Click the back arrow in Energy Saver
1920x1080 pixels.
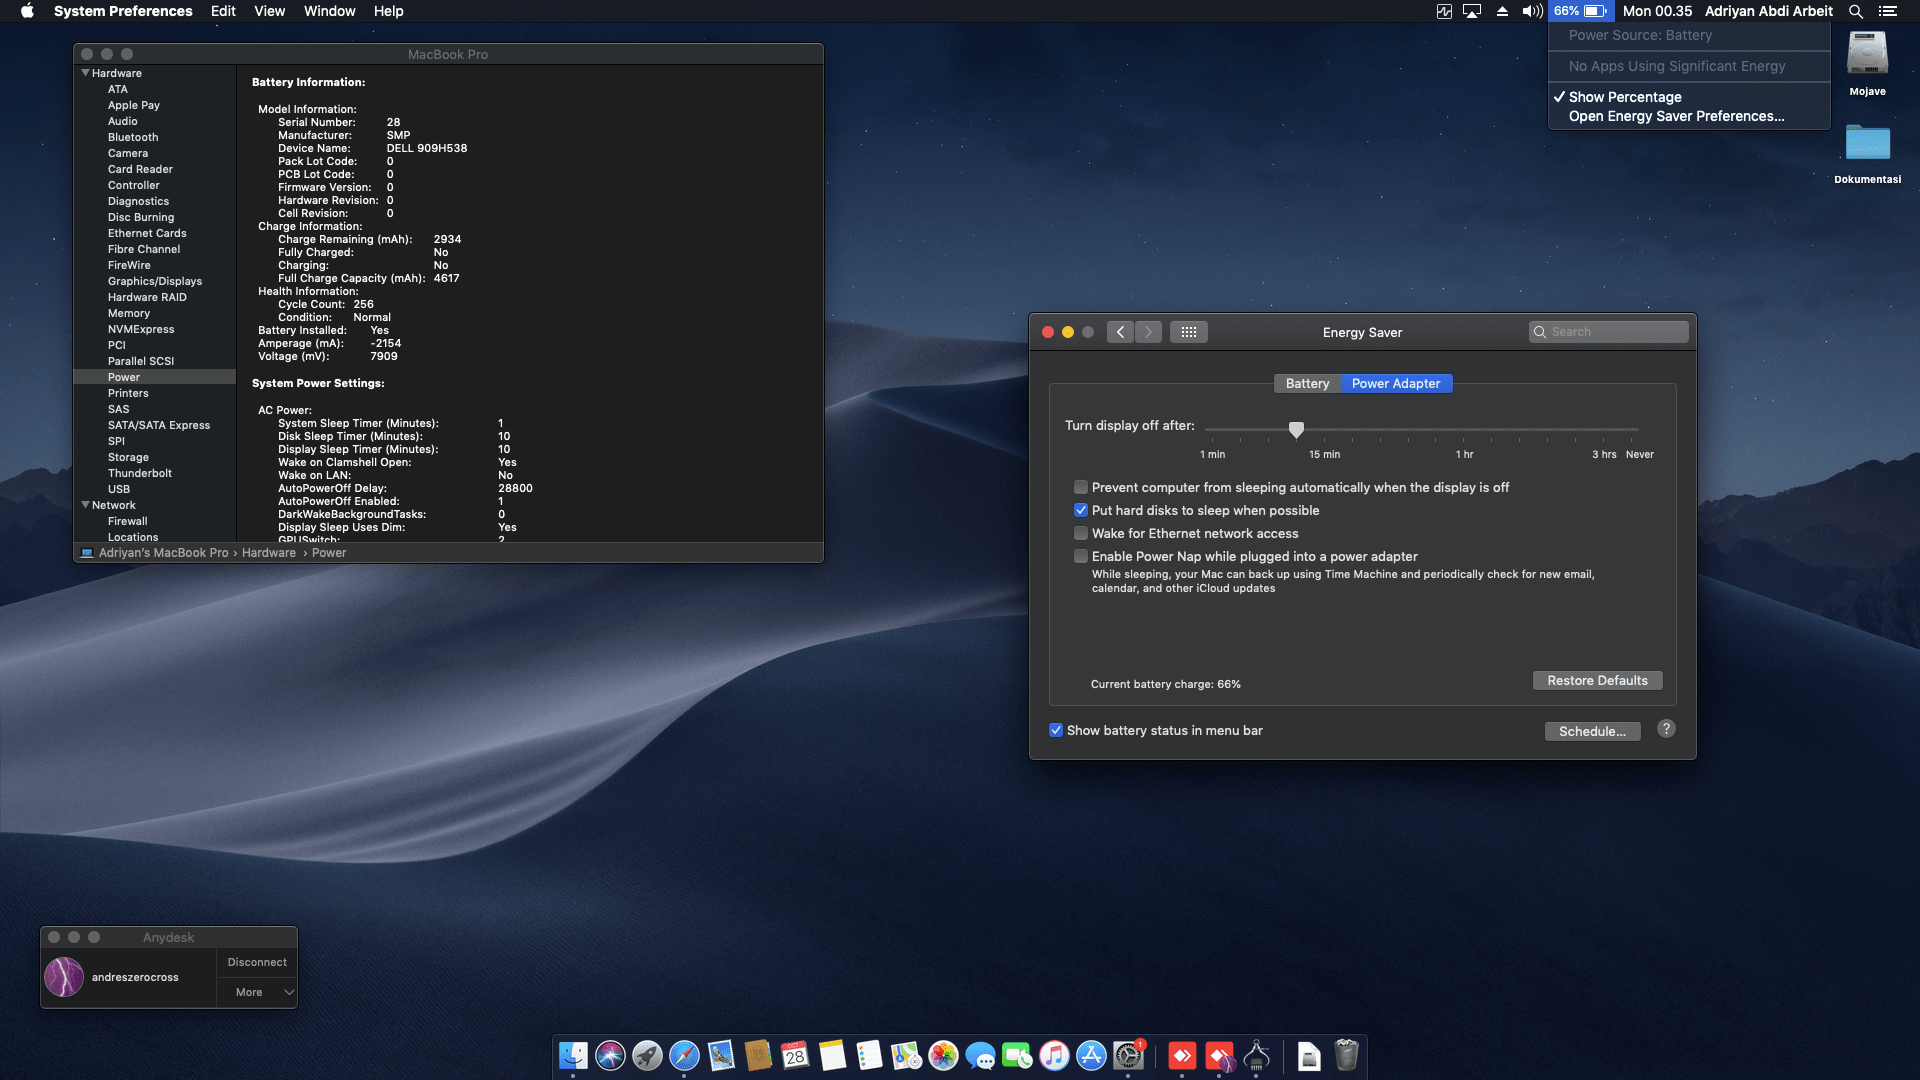[1120, 332]
